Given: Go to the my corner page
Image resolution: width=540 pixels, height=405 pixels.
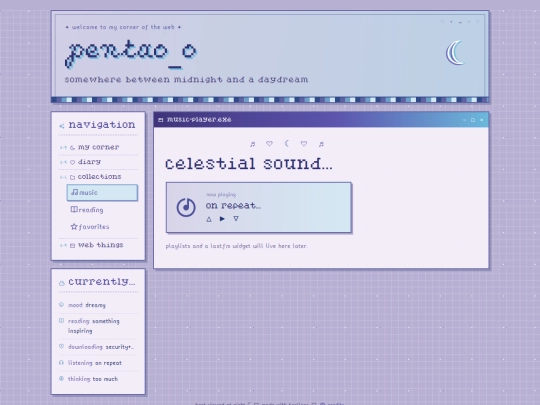Looking at the screenshot, I should pyautogui.click(x=98, y=147).
